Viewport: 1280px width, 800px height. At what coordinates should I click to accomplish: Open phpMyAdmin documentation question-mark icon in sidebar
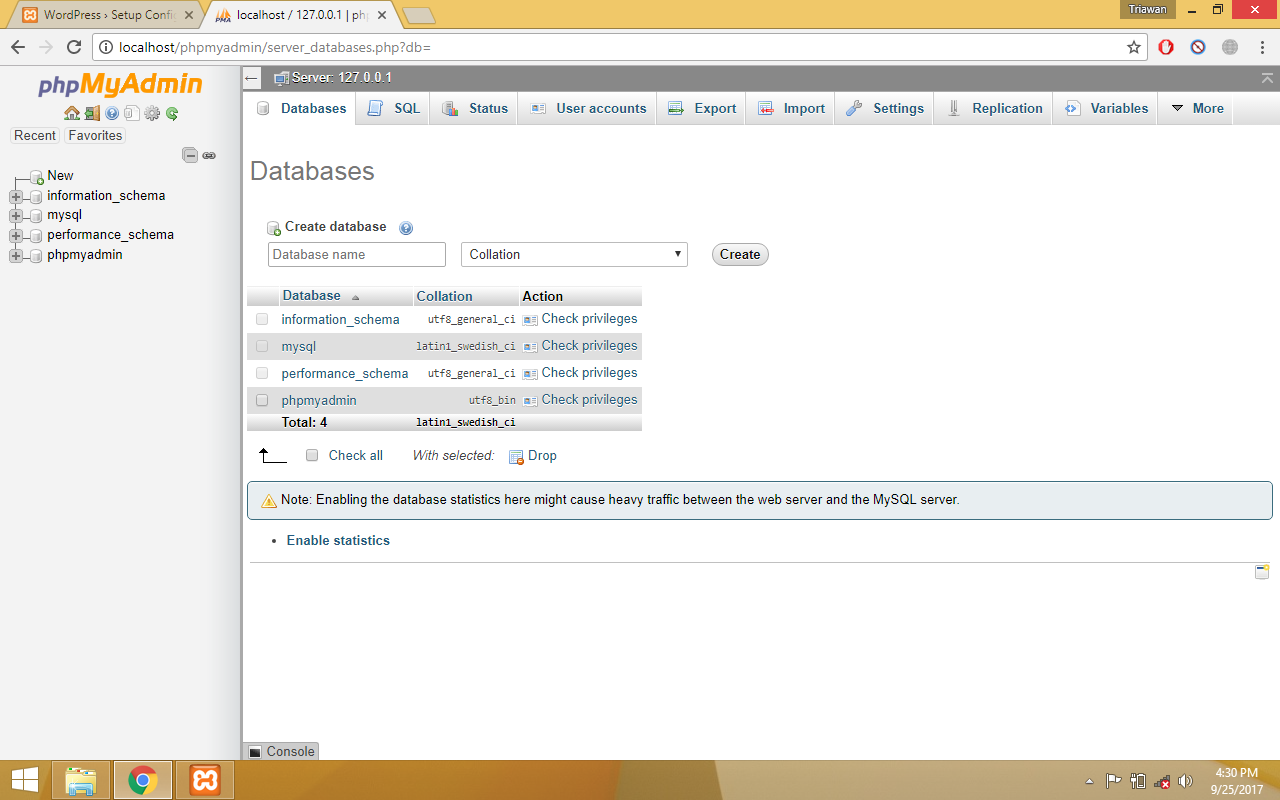[112, 114]
